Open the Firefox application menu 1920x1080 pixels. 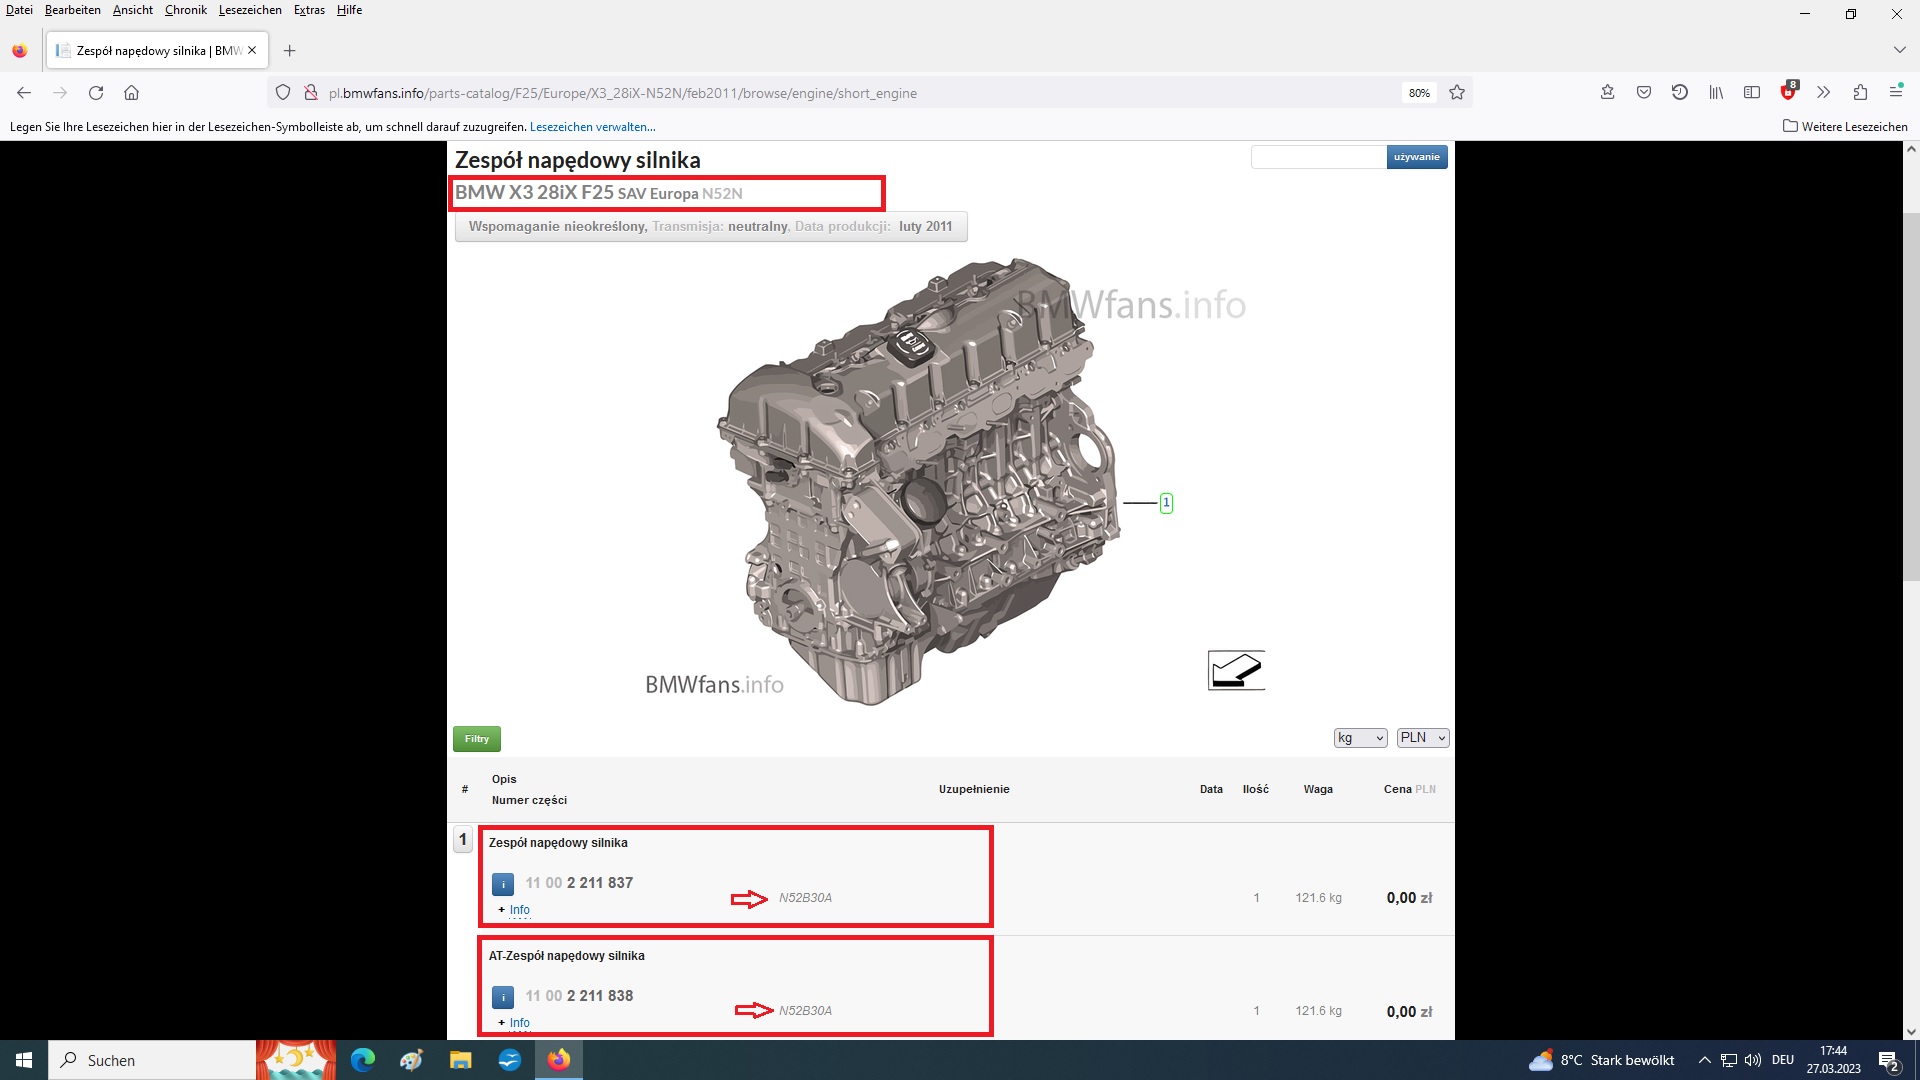(1896, 92)
